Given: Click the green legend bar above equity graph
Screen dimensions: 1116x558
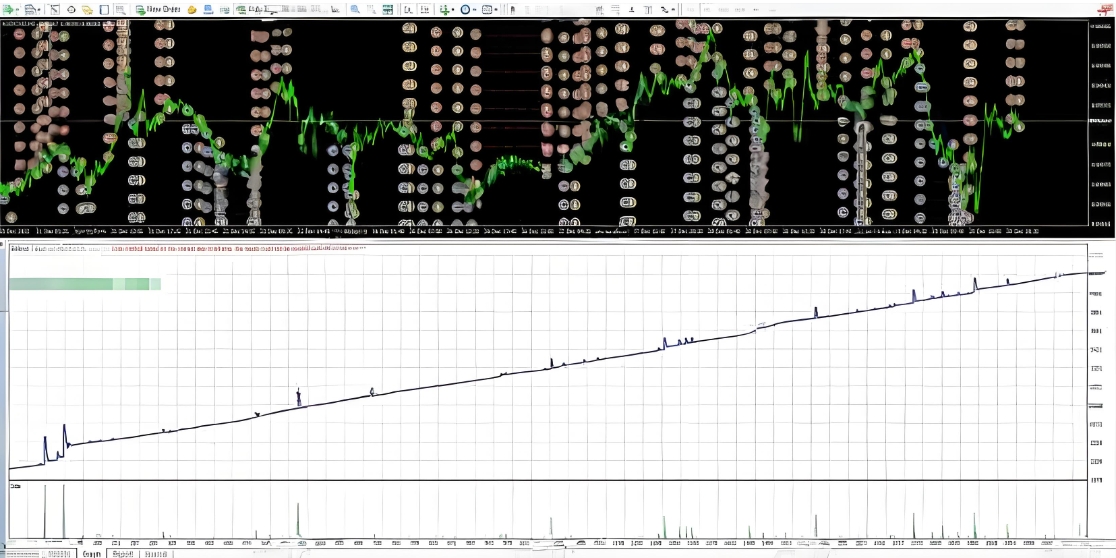Looking at the screenshot, I should click(x=84, y=284).
